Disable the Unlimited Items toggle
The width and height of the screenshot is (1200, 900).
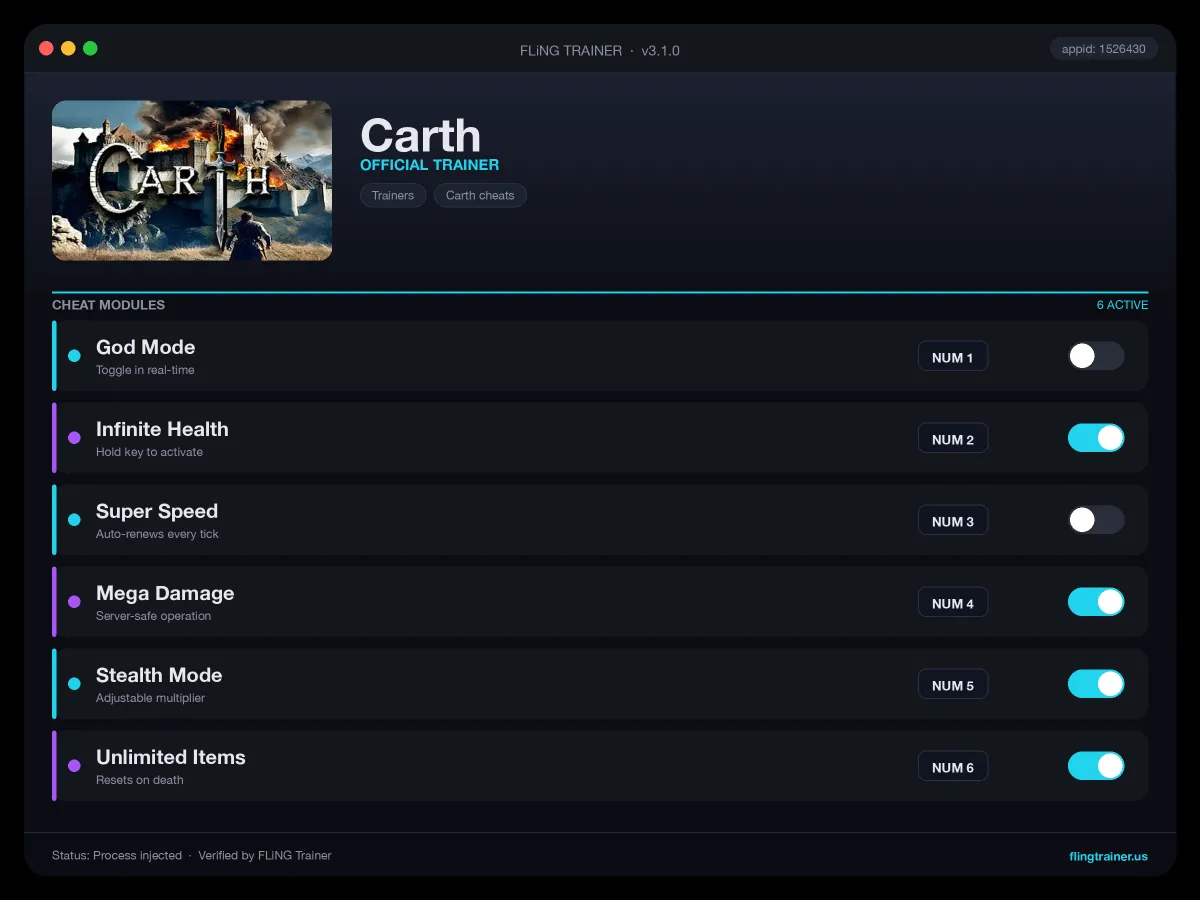point(1096,766)
